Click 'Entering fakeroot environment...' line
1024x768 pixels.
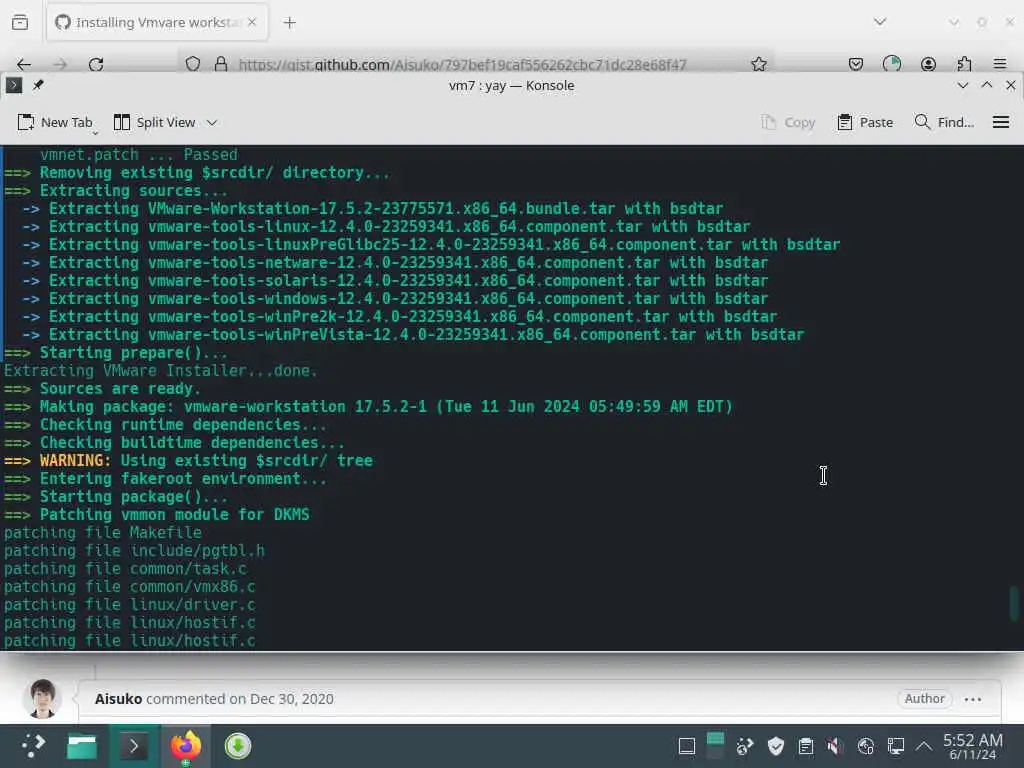pos(183,479)
